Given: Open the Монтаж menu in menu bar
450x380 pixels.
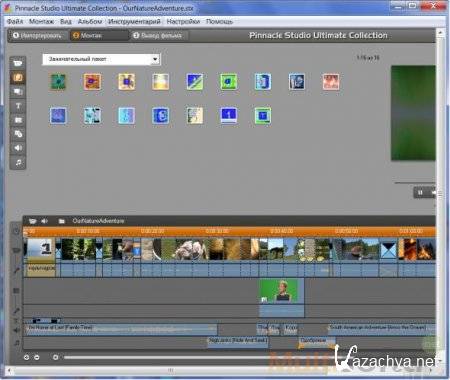Looking at the screenshot, I should point(41,22).
